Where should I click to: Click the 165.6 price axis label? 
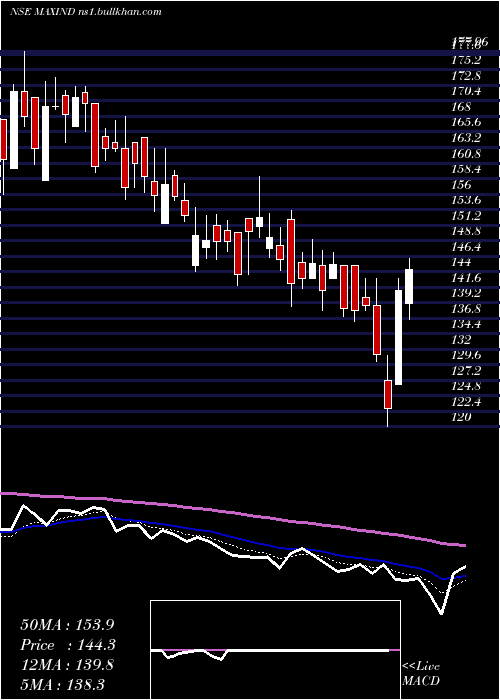pos(466,122)
